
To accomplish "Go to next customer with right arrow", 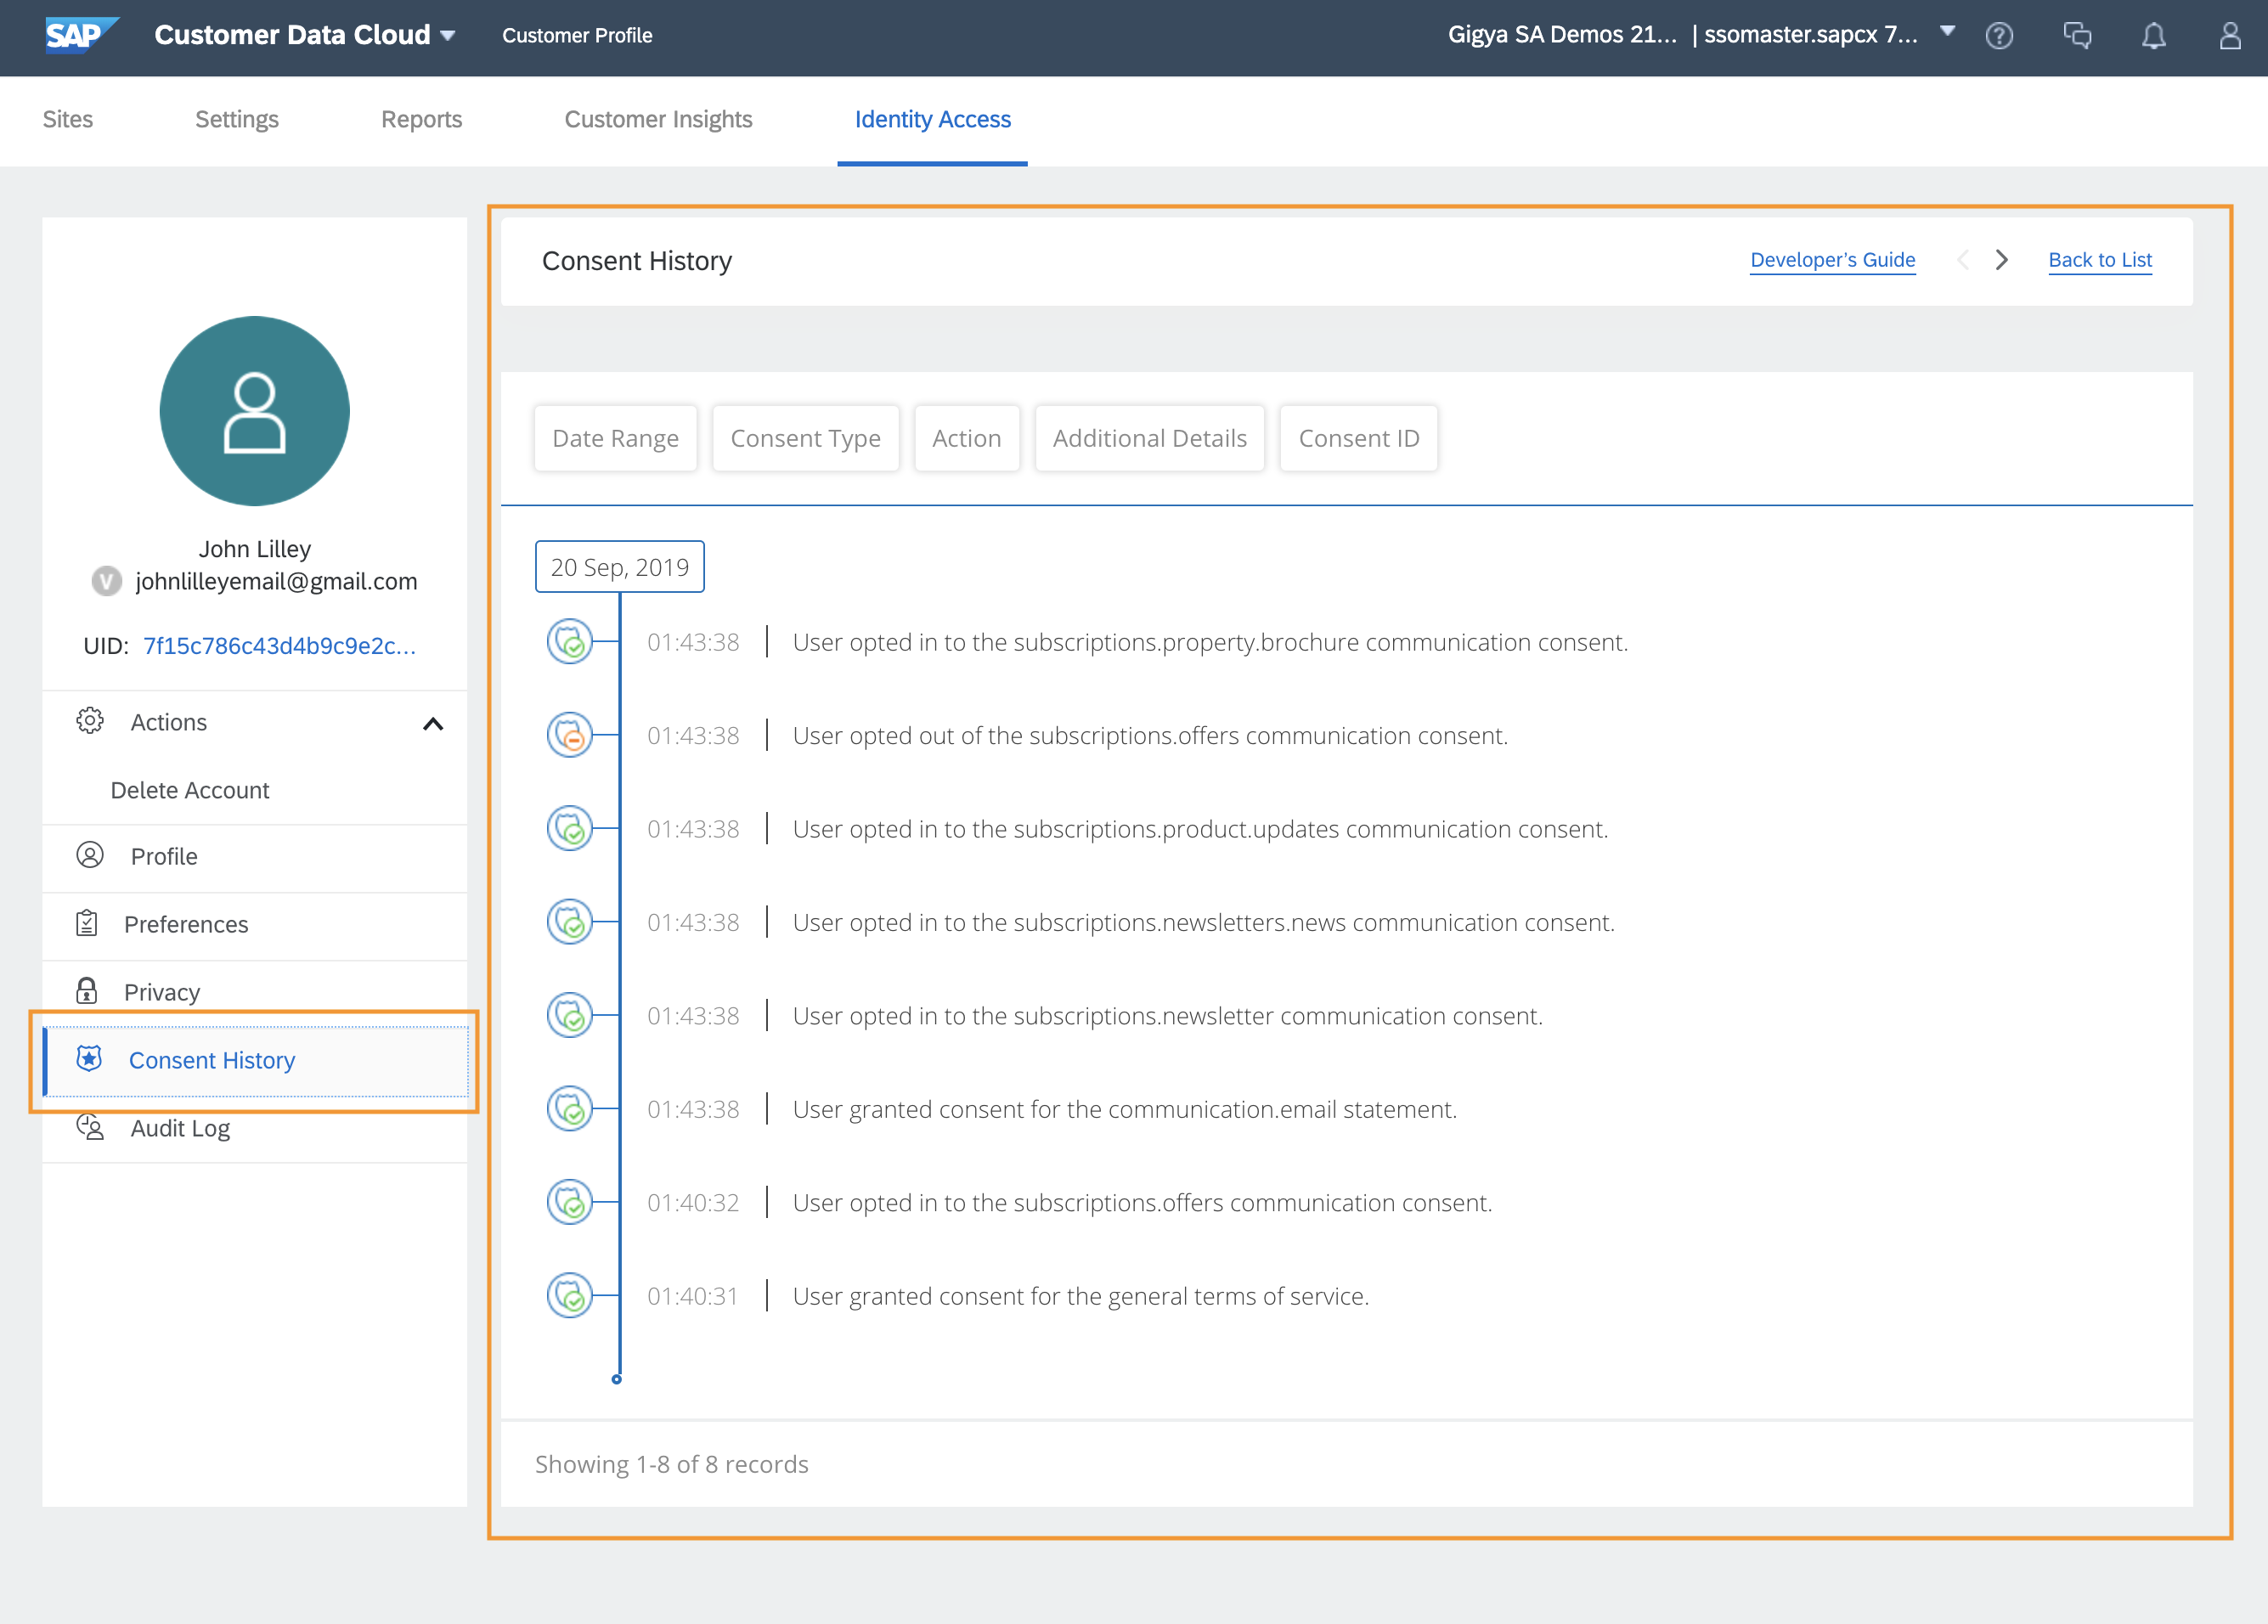I will tap(2001, 260).
